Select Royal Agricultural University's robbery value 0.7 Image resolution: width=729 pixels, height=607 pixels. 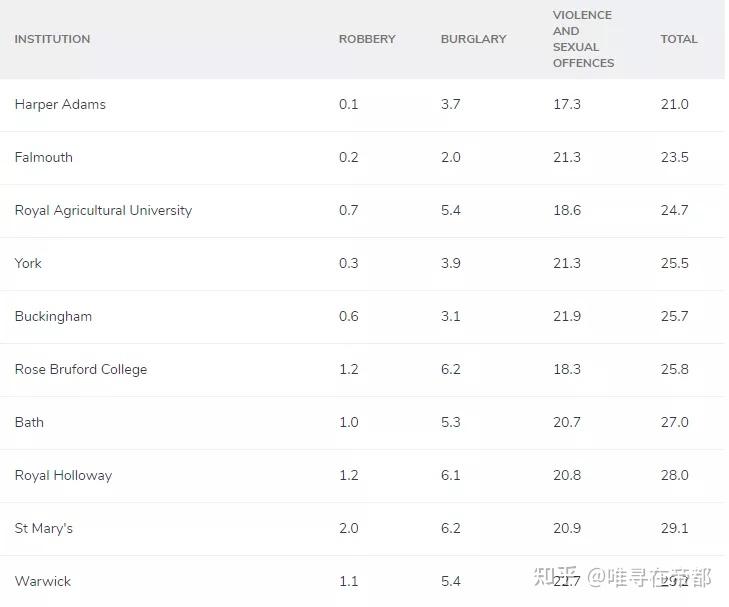[x=348, y=210]
